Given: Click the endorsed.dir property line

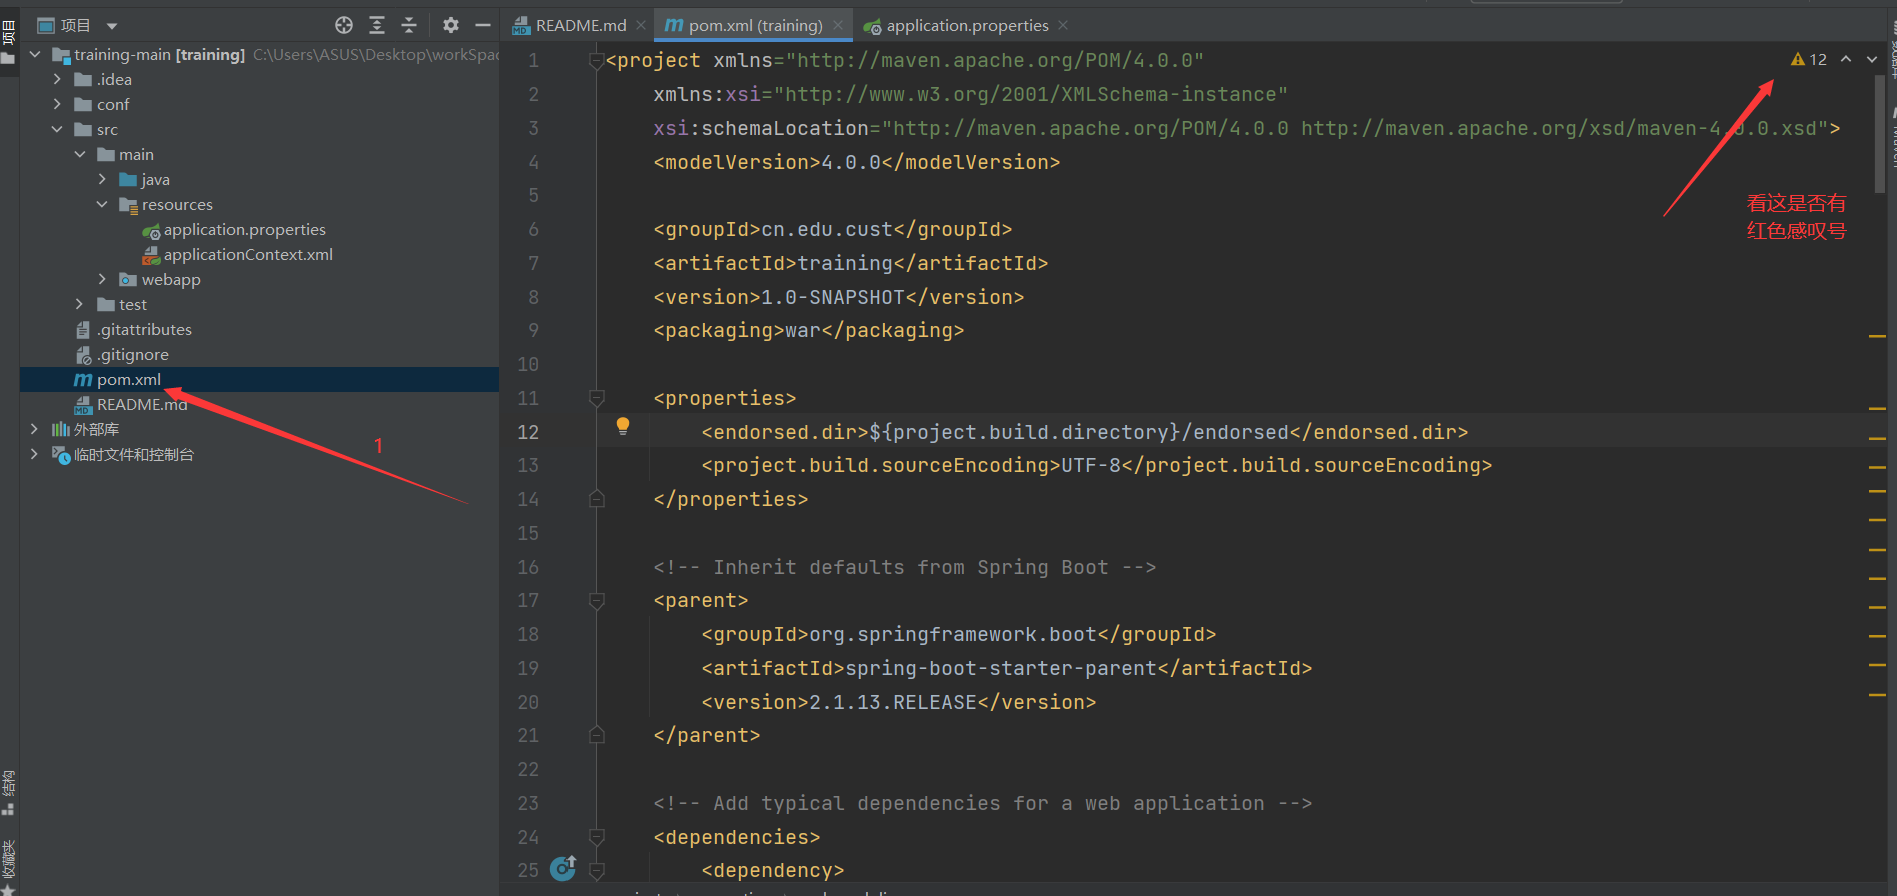Looking at the screenshot, I should 1084,432.
